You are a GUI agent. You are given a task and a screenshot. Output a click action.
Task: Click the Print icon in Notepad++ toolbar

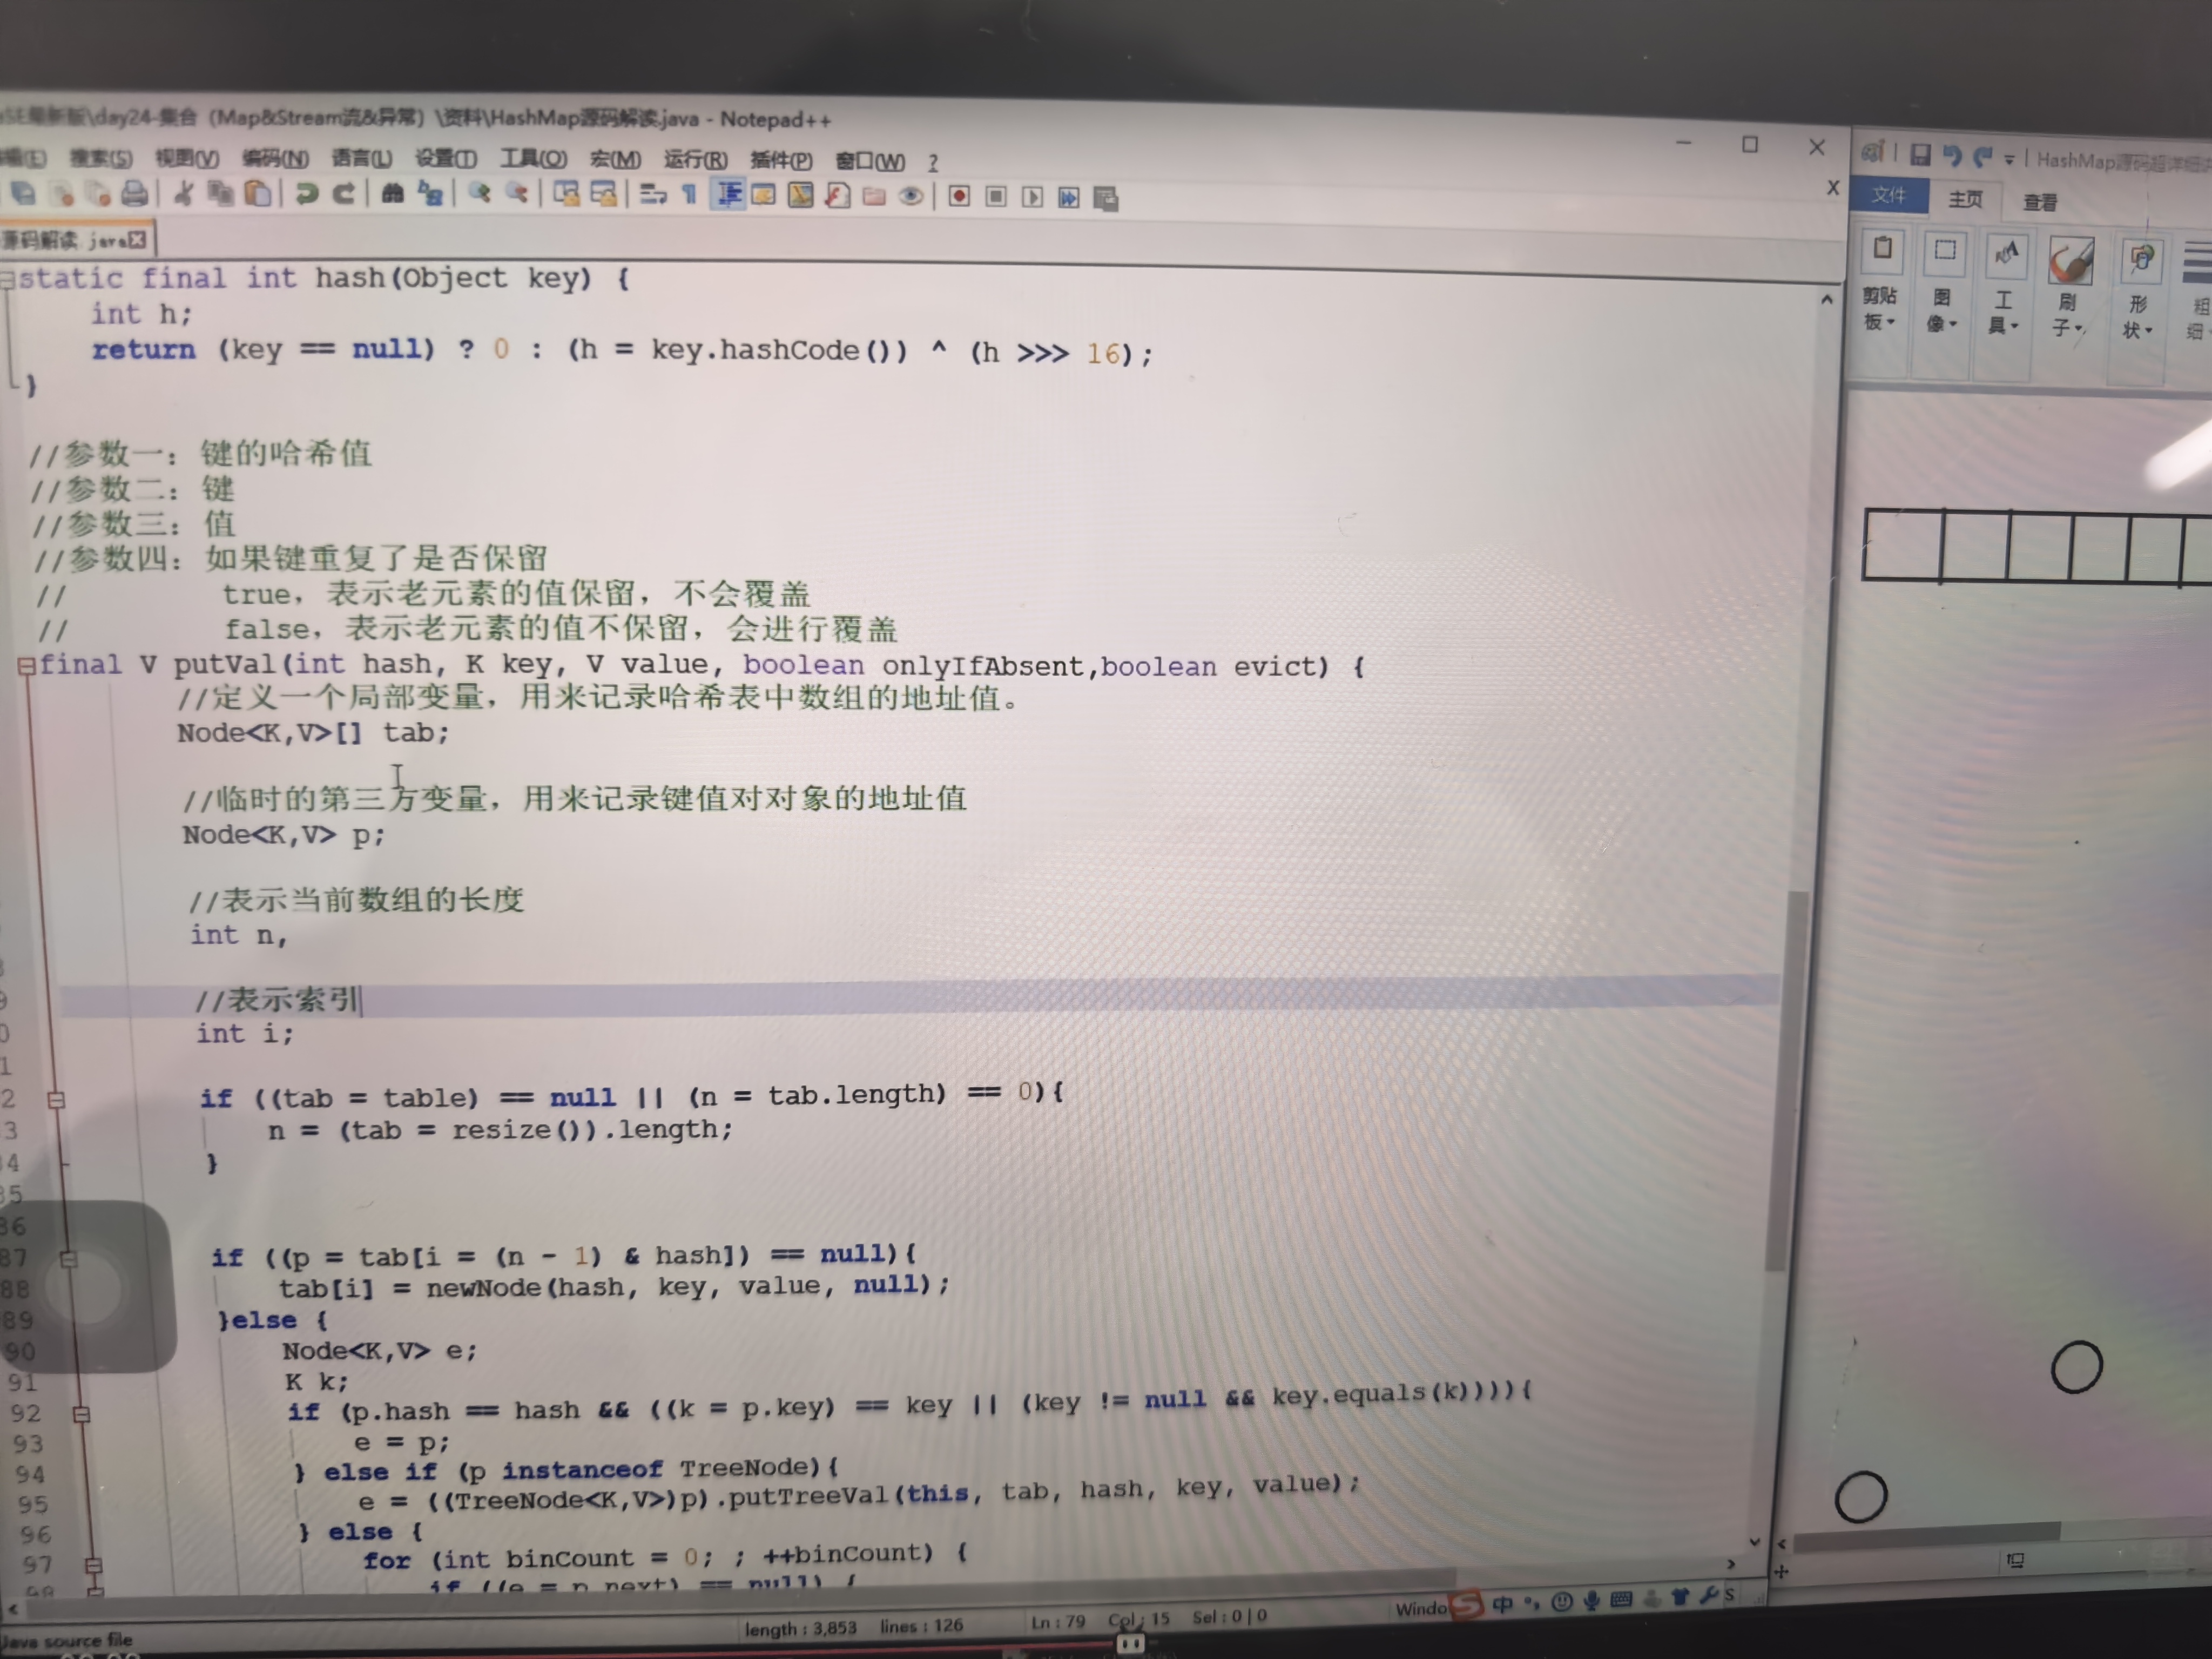click(135, 193)
